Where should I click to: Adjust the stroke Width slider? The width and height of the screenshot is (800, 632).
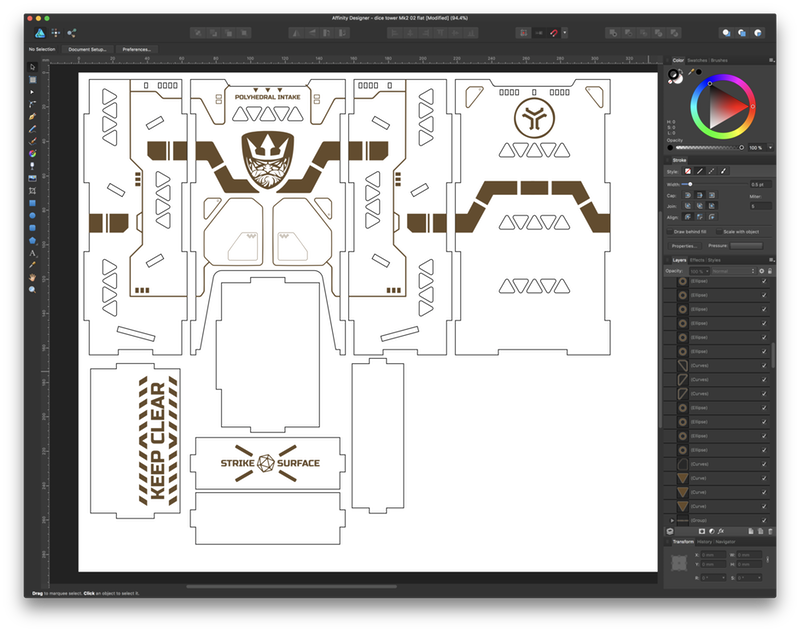714,184
